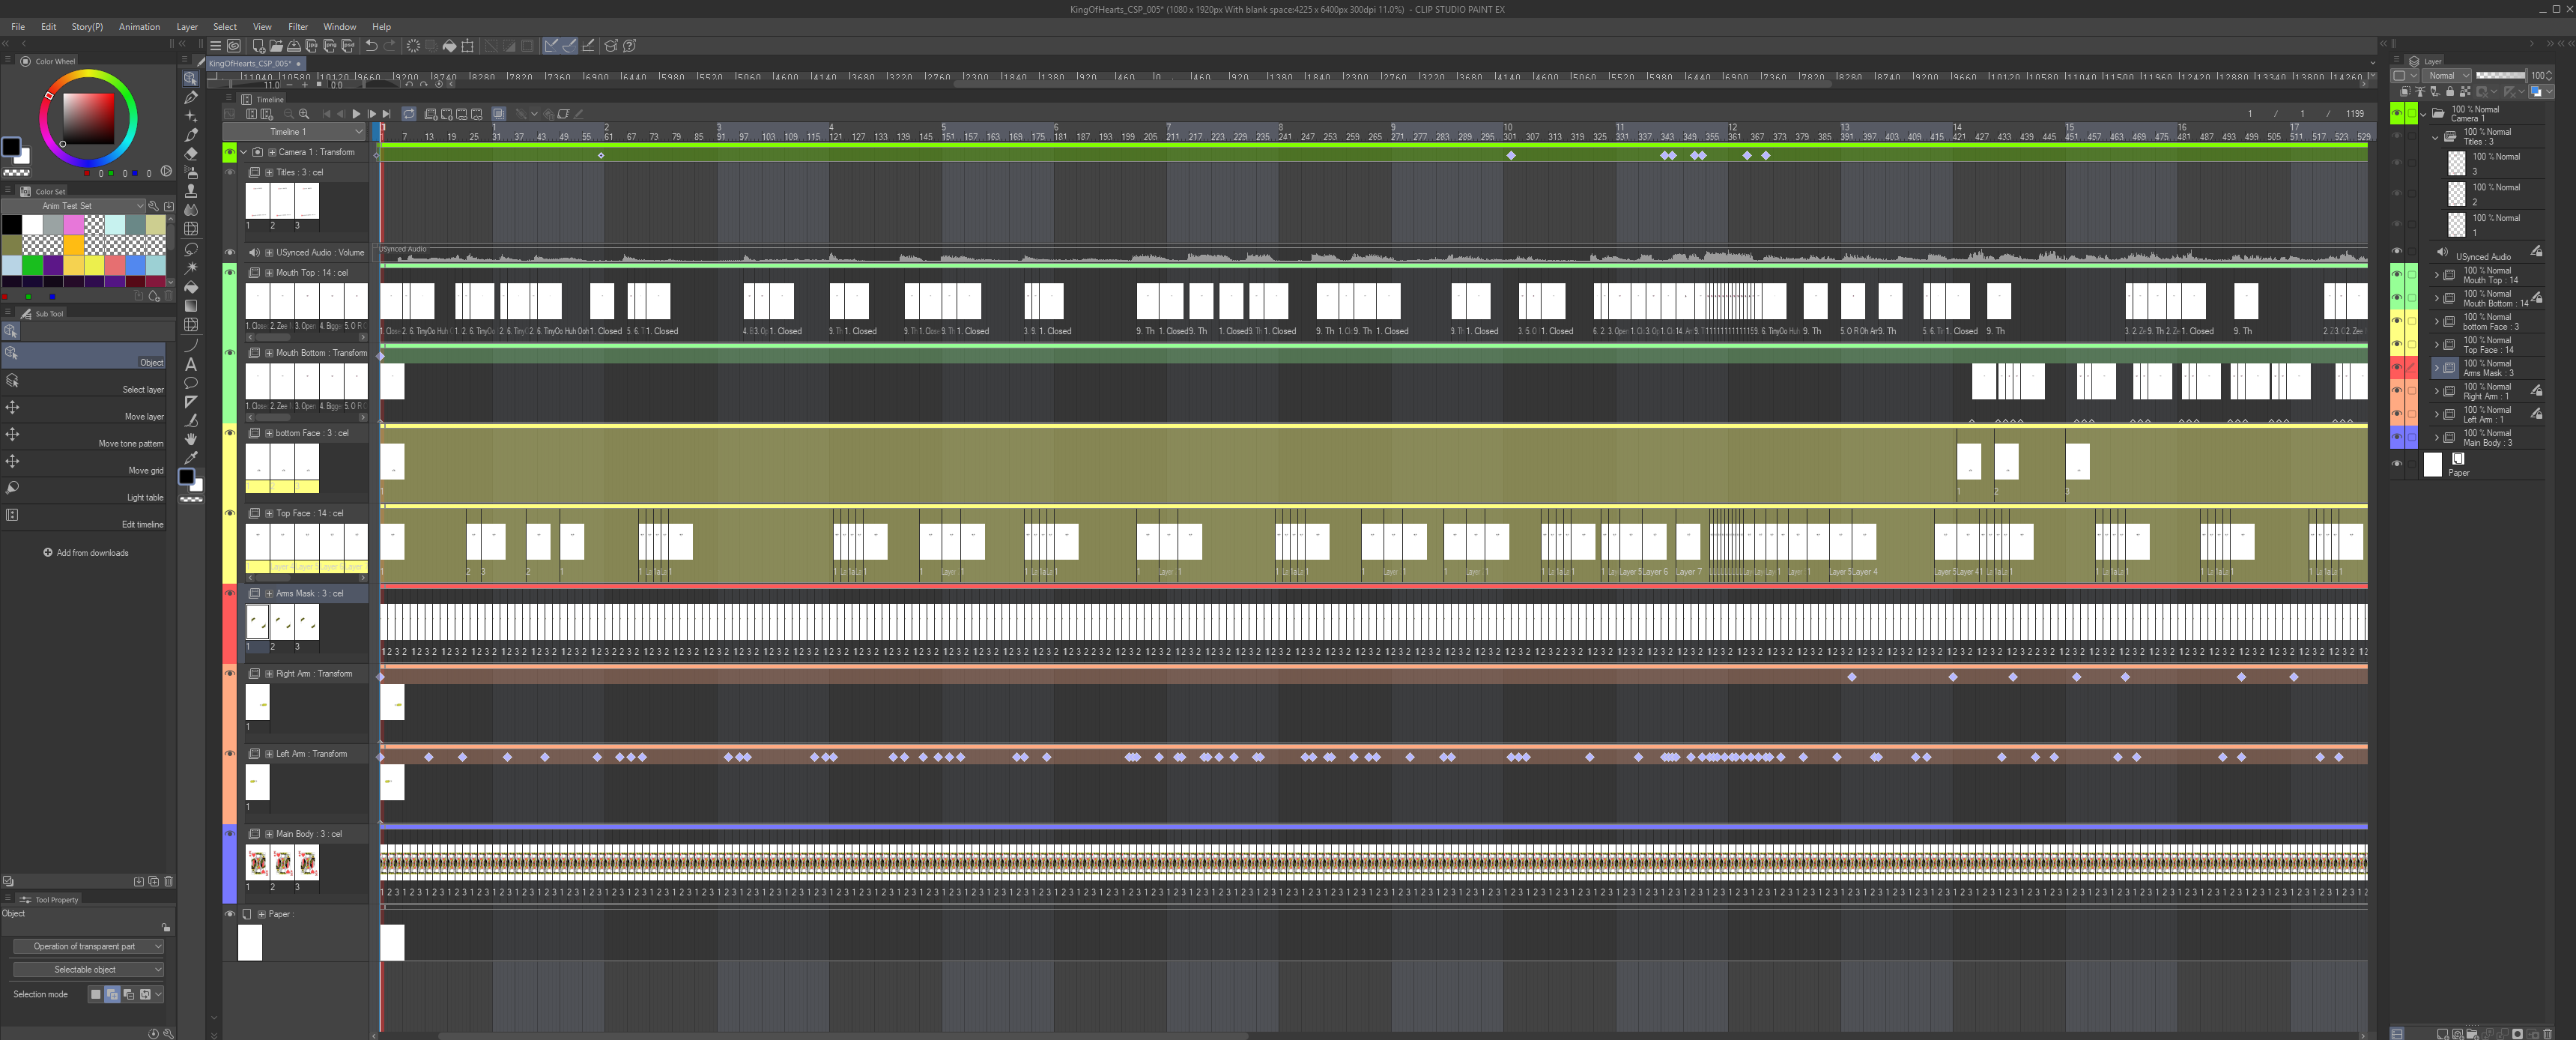Screen dimensions: 2576x1040
Task: Toggle loop playback in the timeline toolbar
Action: click(408, 114)
